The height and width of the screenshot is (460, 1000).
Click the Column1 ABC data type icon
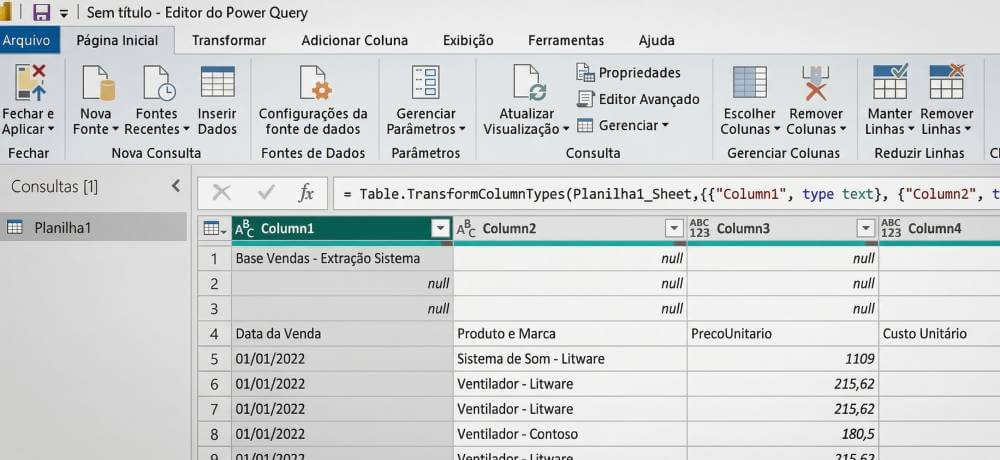244,228
